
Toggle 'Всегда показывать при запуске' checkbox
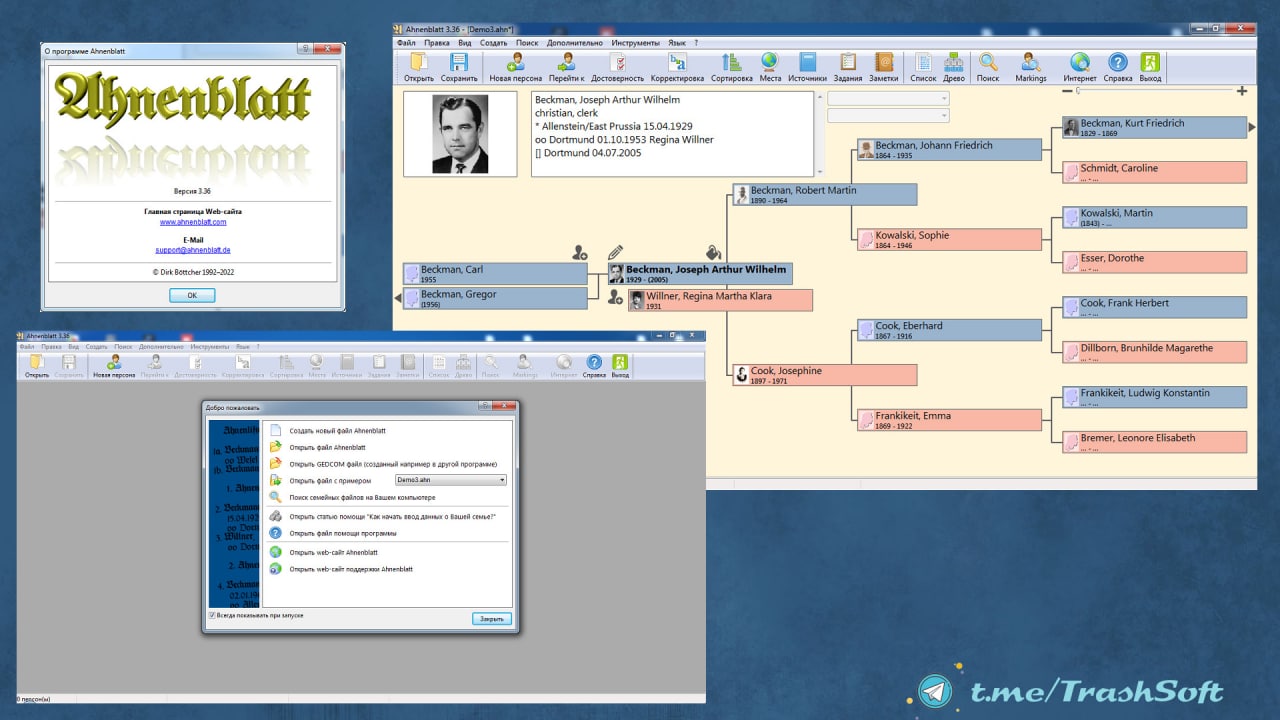pos(212,615)
